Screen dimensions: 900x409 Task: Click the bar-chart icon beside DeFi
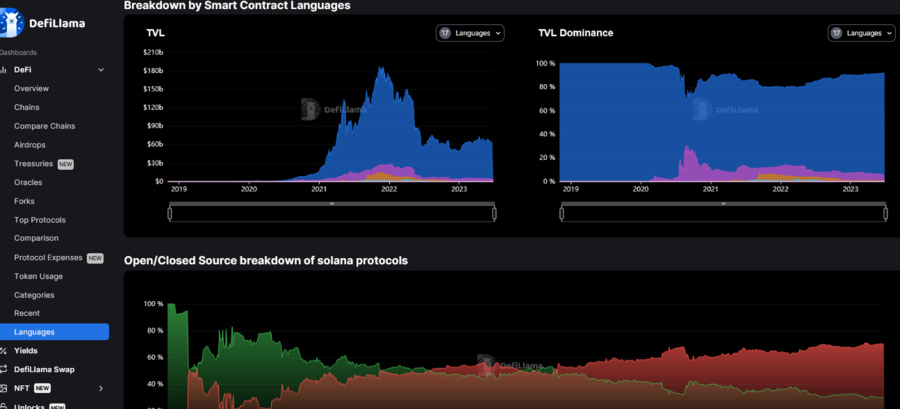[x=3, y=70]
